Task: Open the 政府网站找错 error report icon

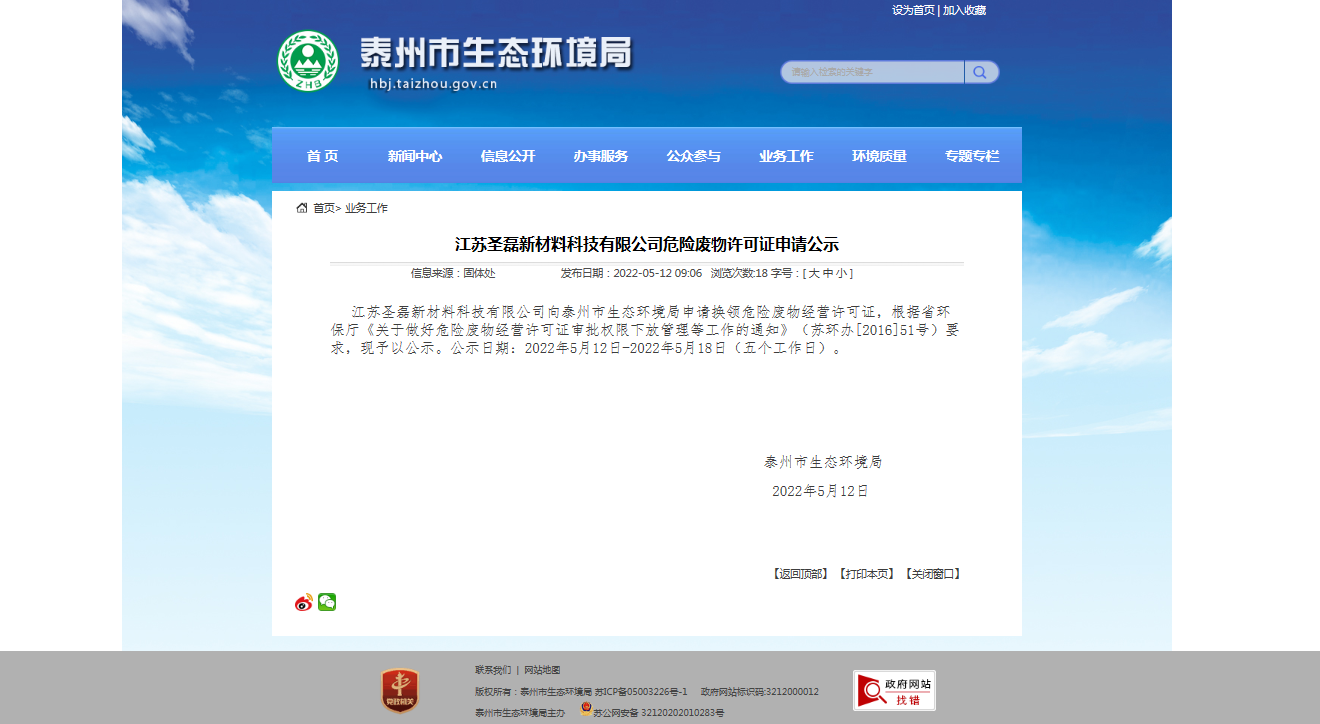Action: 894,690
